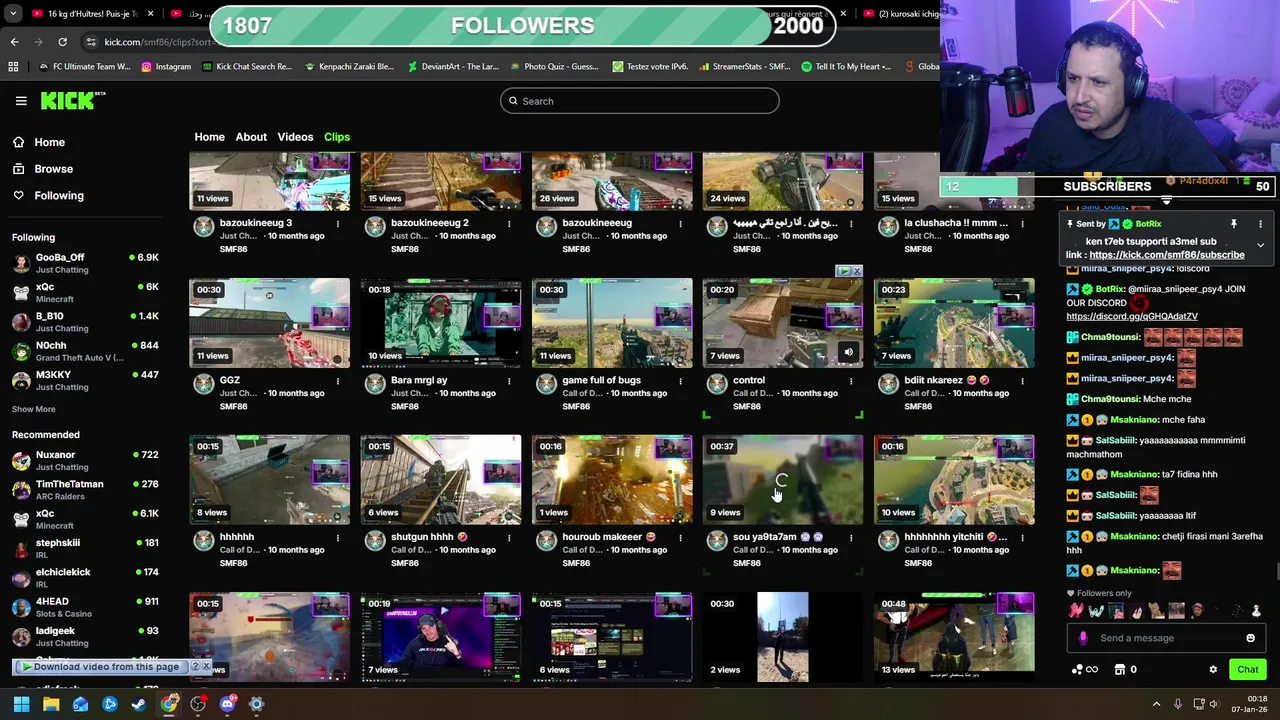Open the Kick shop storefront icon

click(x=1120, y=670)
